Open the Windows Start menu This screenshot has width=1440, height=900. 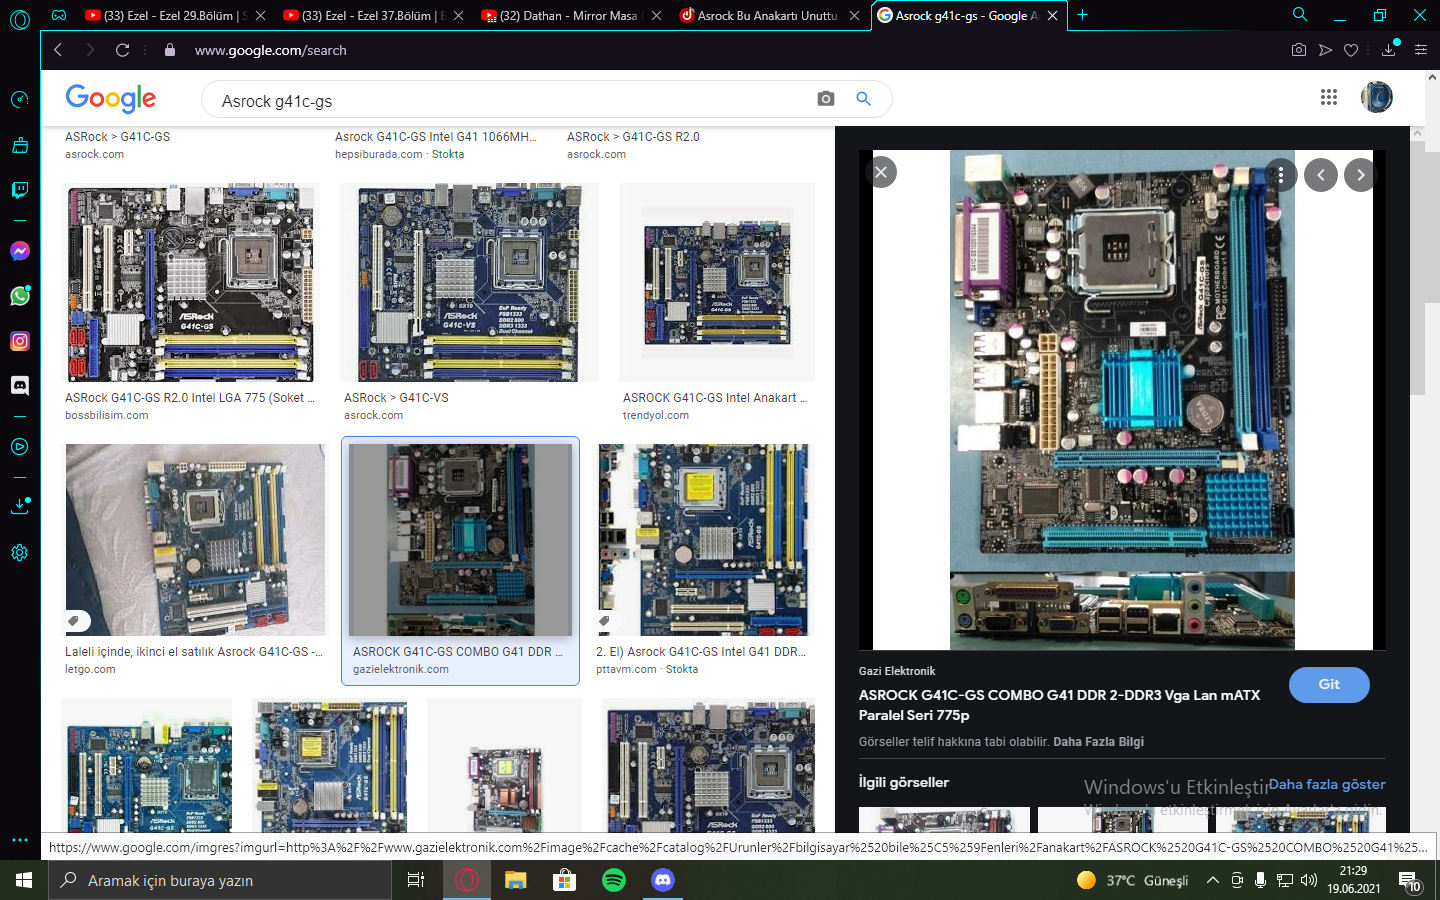click(24, 880)
